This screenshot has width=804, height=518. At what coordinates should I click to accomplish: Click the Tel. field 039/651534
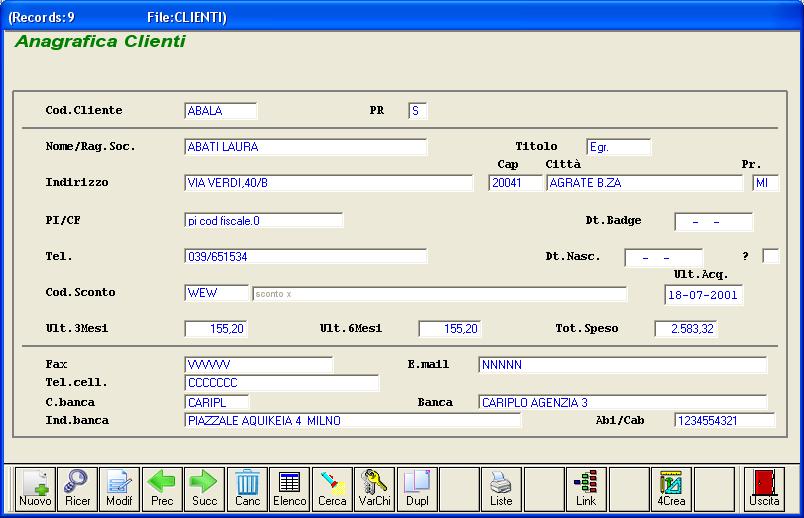tap(305, 256)
